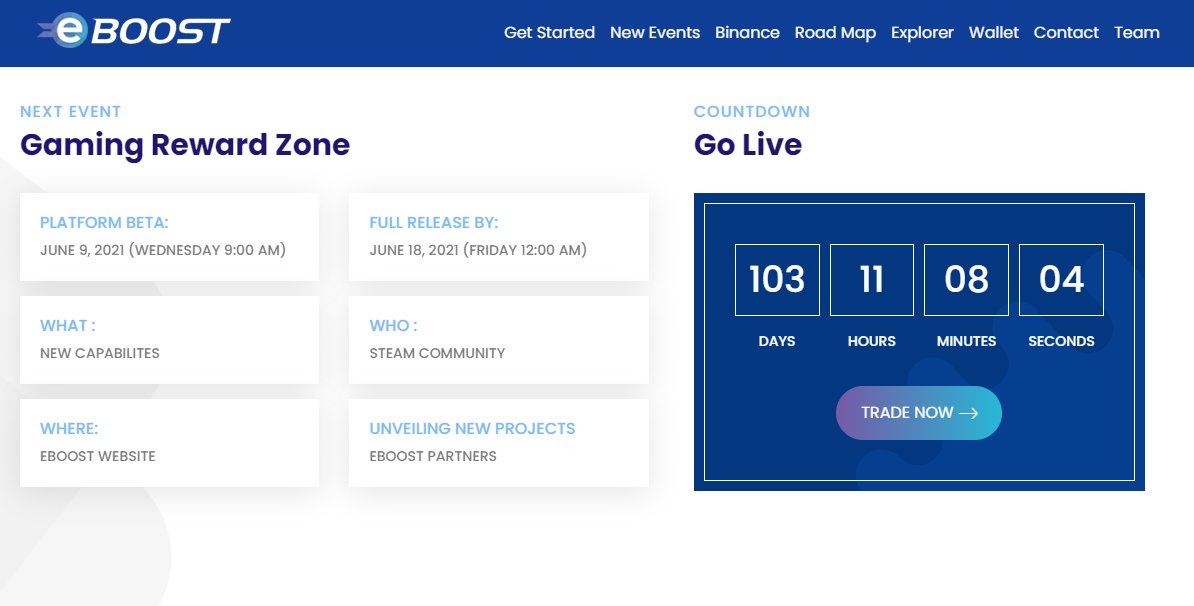The width and height of the screenshot is (1194, 606).
Task: Click the HOURS label
Action: point(872,341)
